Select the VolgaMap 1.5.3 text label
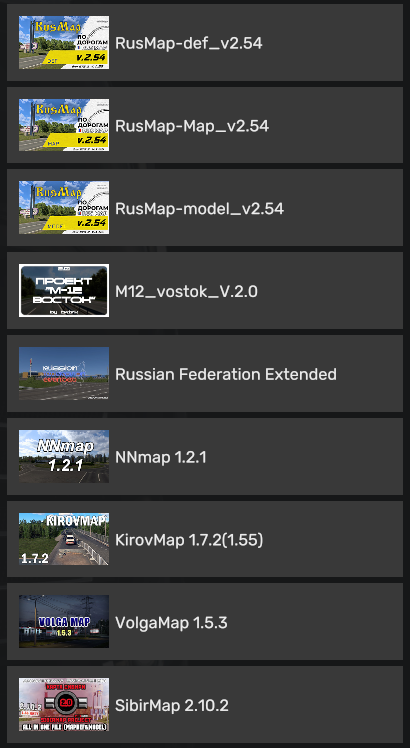This screenshot has height=748, width=410. (x=171, y=623)
